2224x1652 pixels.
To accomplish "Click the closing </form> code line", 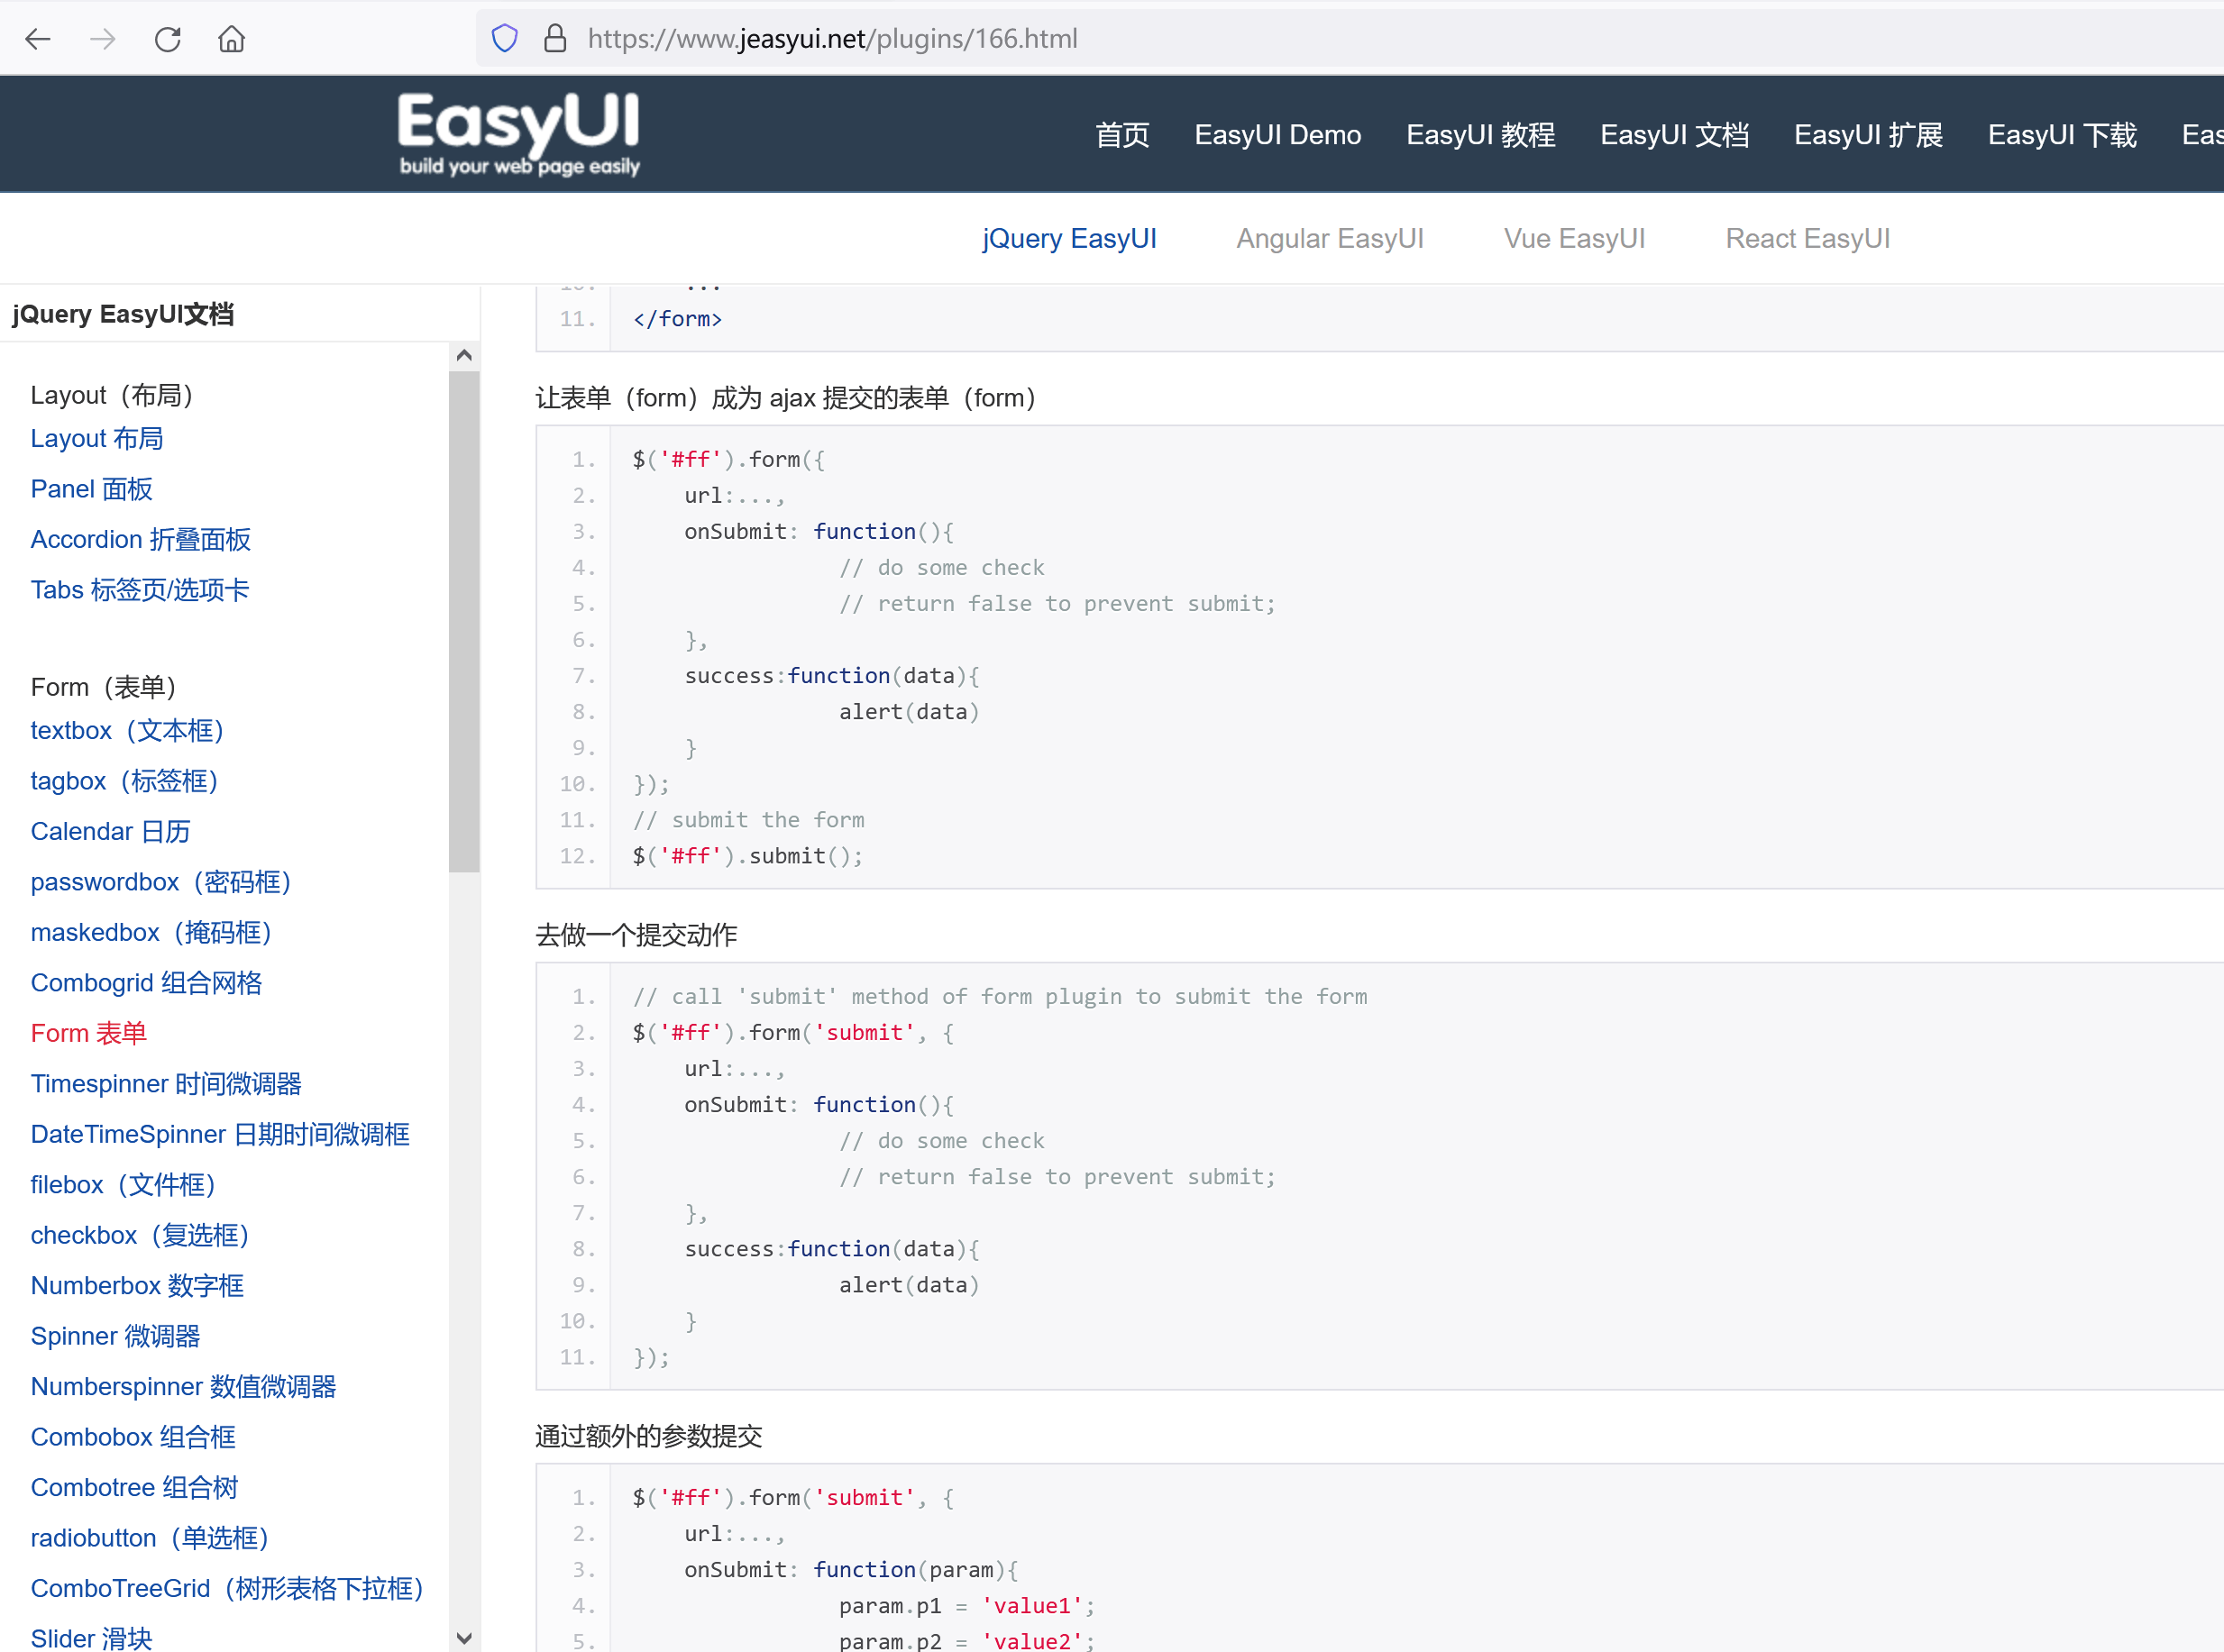I will [x=677, y=319].
